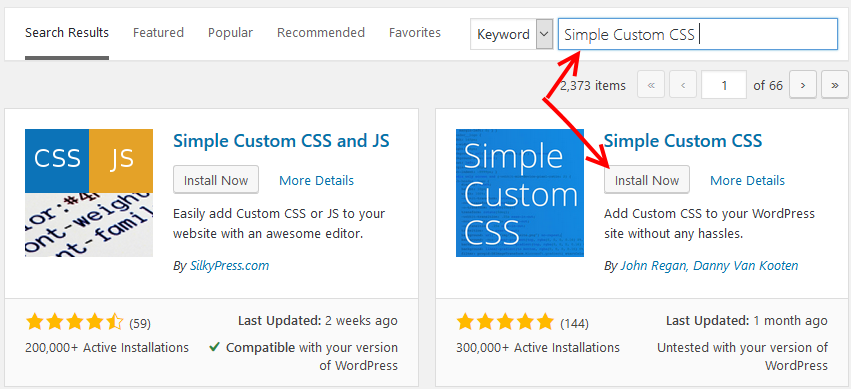Install Simple Custom CSS and JS plugin
This screenshot has height=389, width=851.
pos(216,180)
